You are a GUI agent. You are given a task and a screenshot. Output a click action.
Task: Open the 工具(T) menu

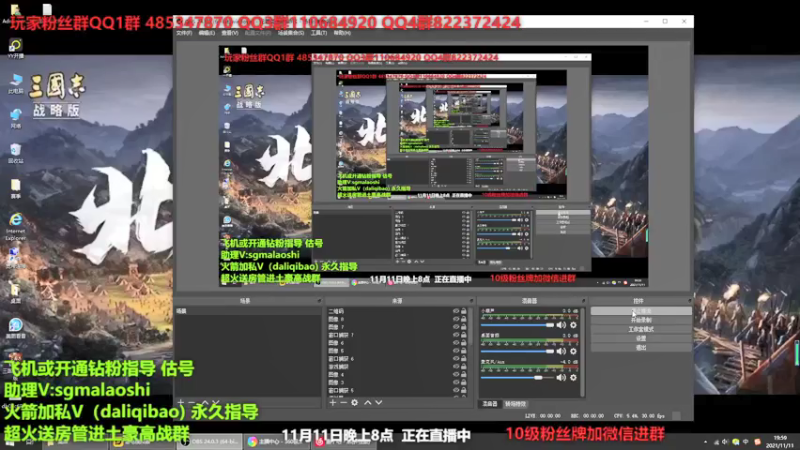319,33
